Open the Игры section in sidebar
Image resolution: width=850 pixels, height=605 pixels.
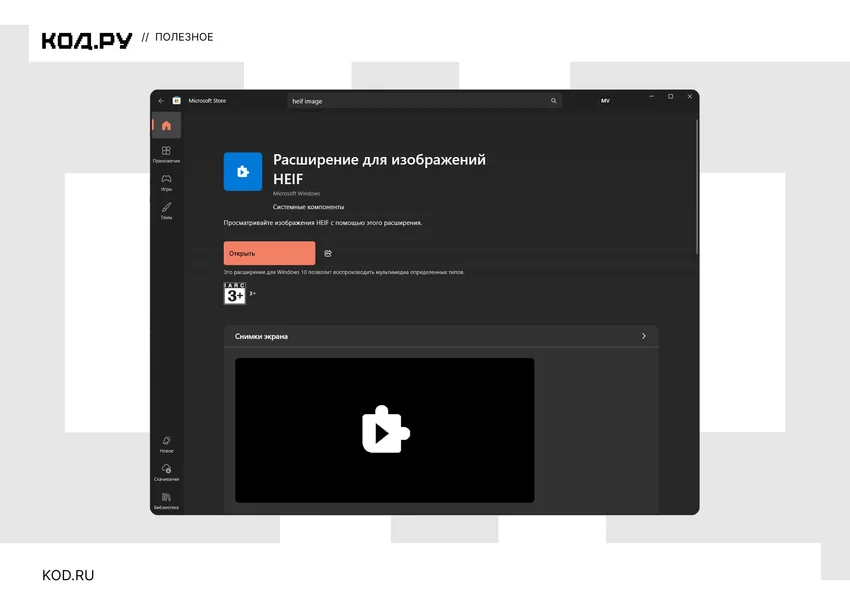coord(166,183)
